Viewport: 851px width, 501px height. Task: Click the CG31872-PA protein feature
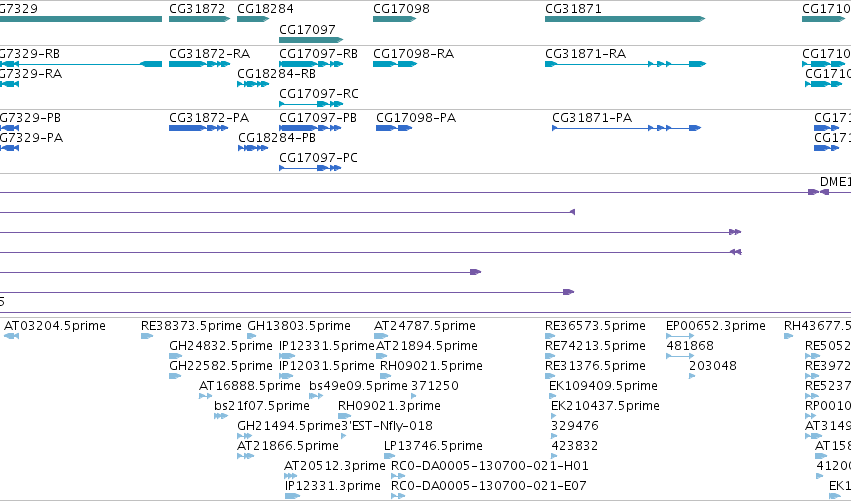(198, 128)
